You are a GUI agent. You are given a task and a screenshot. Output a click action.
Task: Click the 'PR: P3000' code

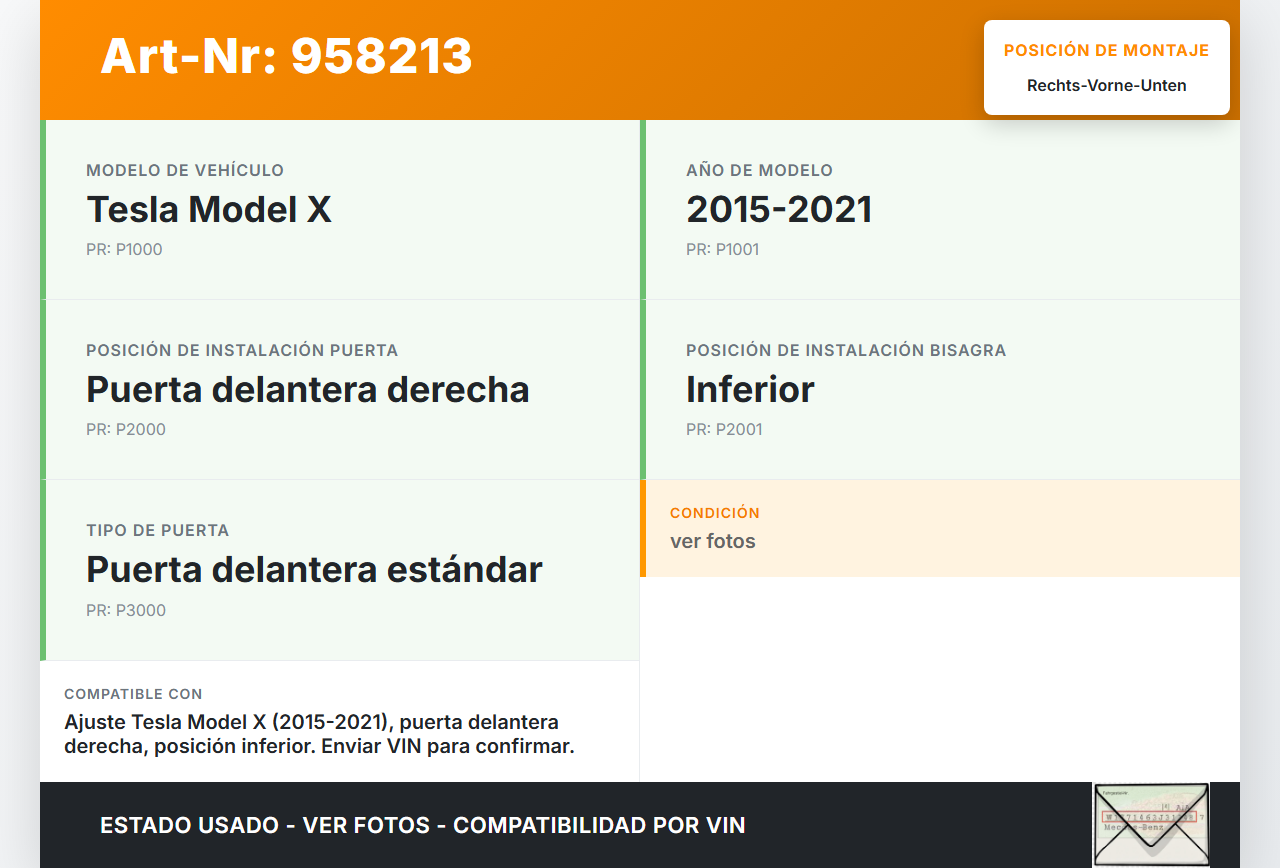[x=126, y=610]
